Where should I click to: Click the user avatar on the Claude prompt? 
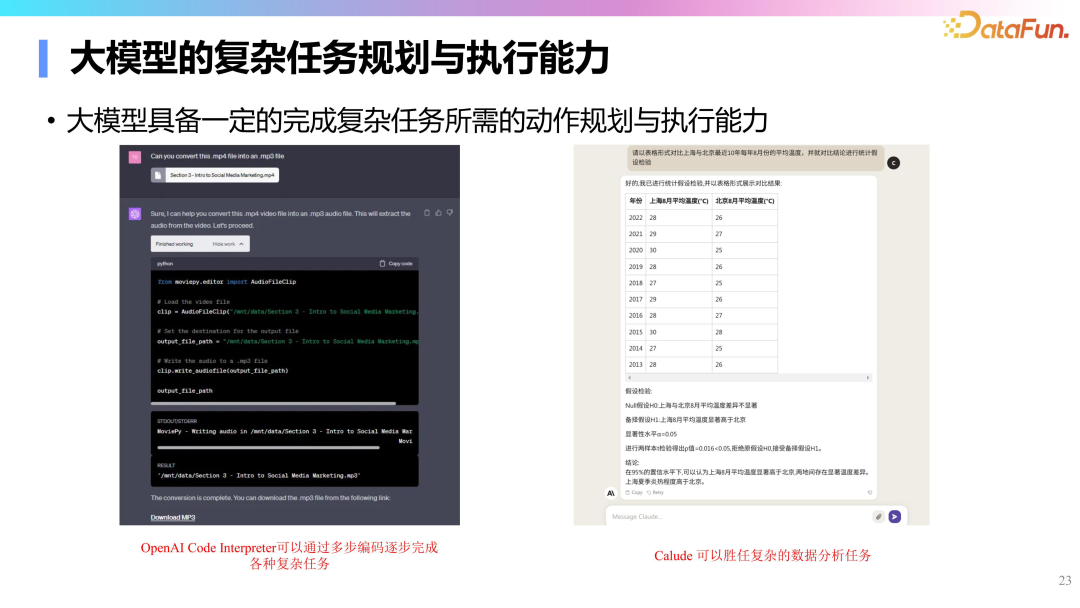[x=893, y=162]
